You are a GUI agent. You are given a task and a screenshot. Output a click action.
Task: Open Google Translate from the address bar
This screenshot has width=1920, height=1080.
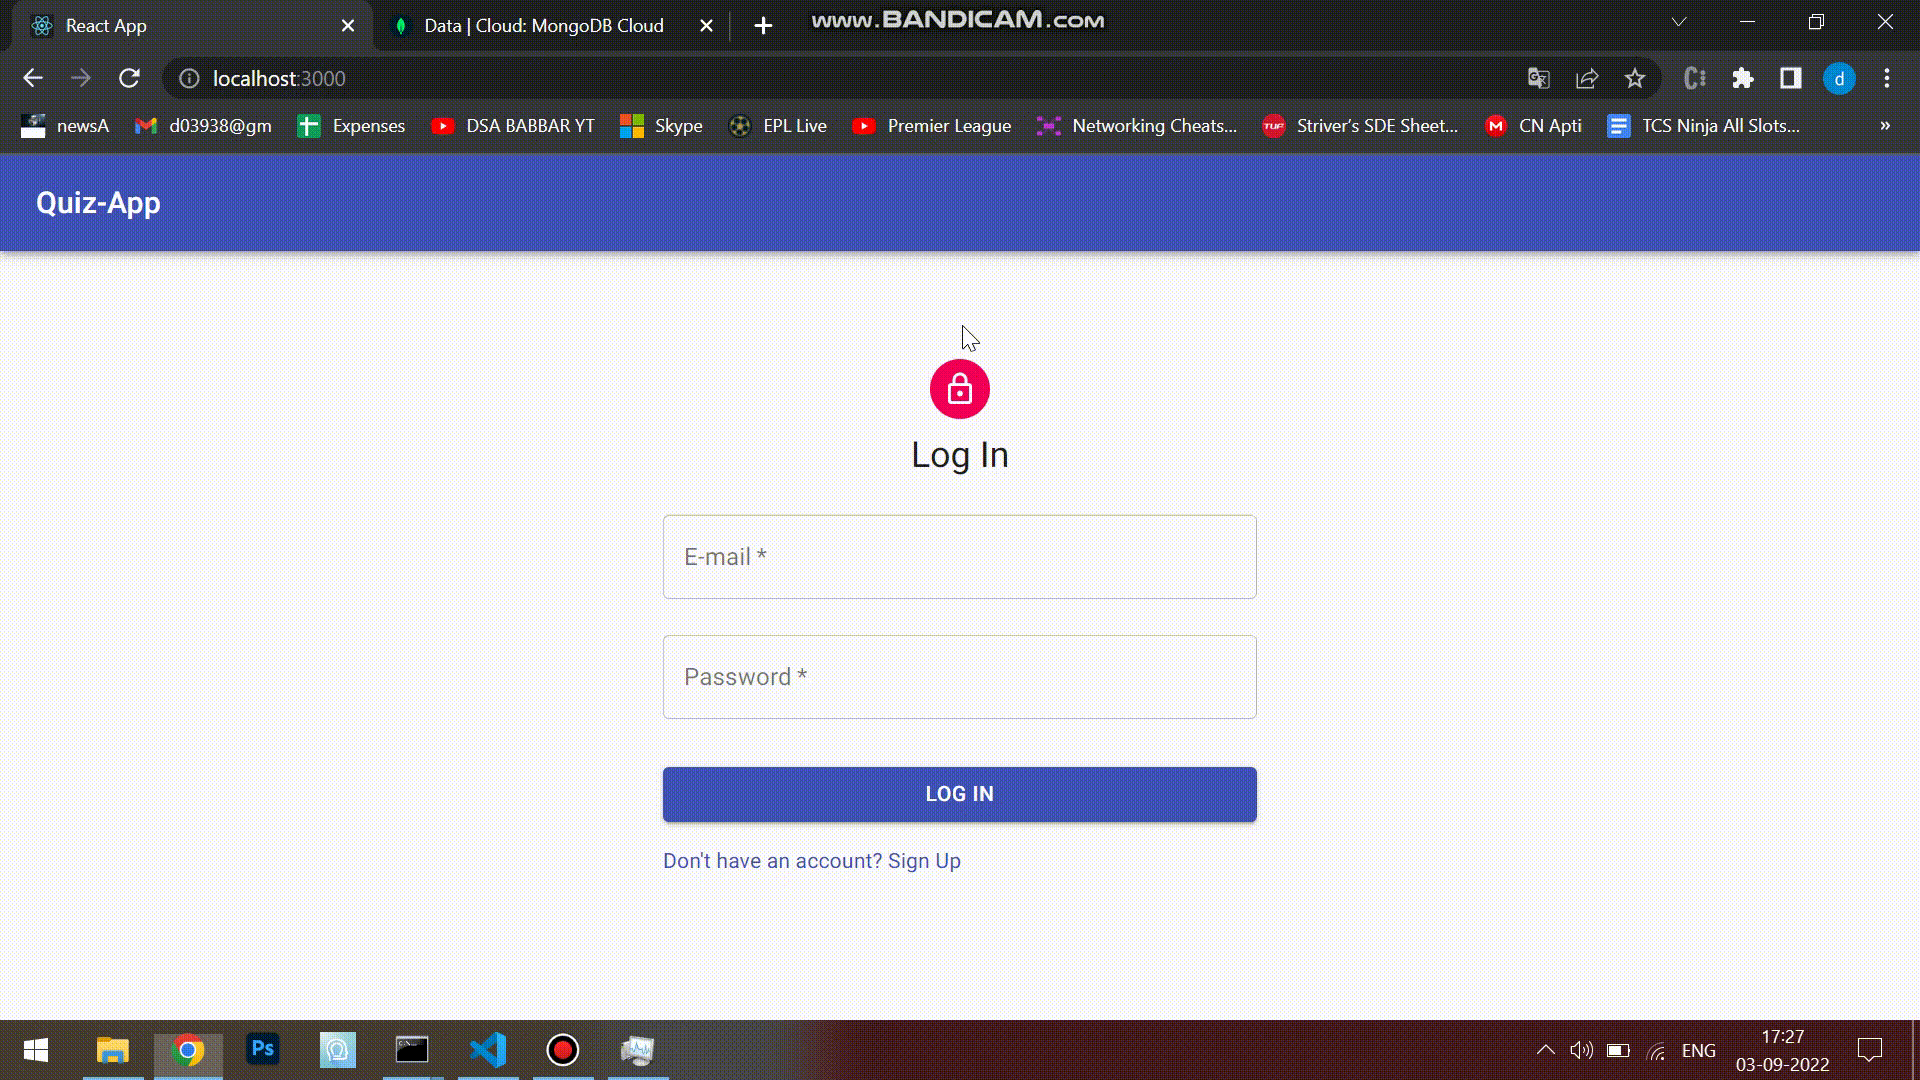pos(1538,78)
